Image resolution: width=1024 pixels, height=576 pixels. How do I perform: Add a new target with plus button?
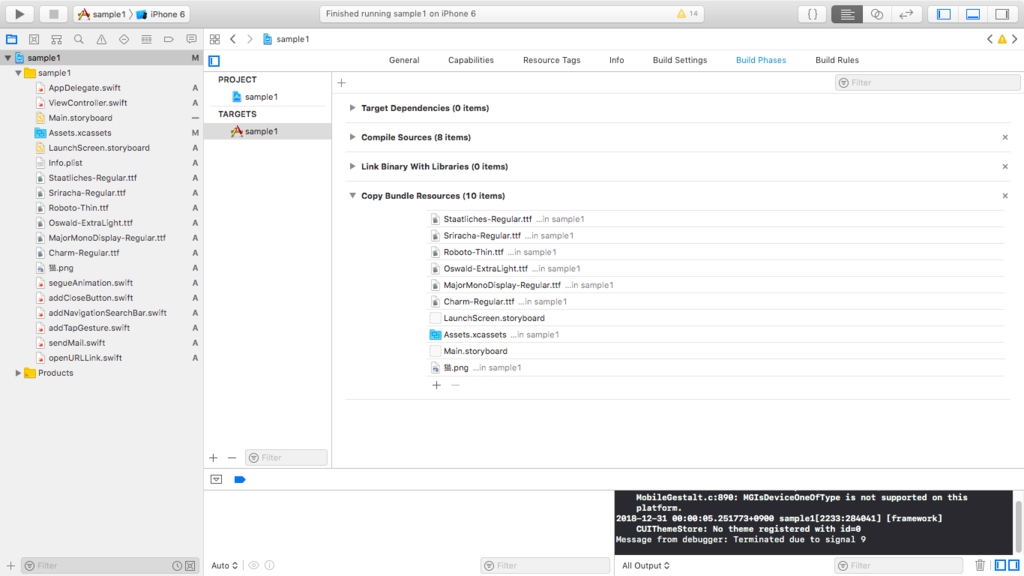coord(214,458)
